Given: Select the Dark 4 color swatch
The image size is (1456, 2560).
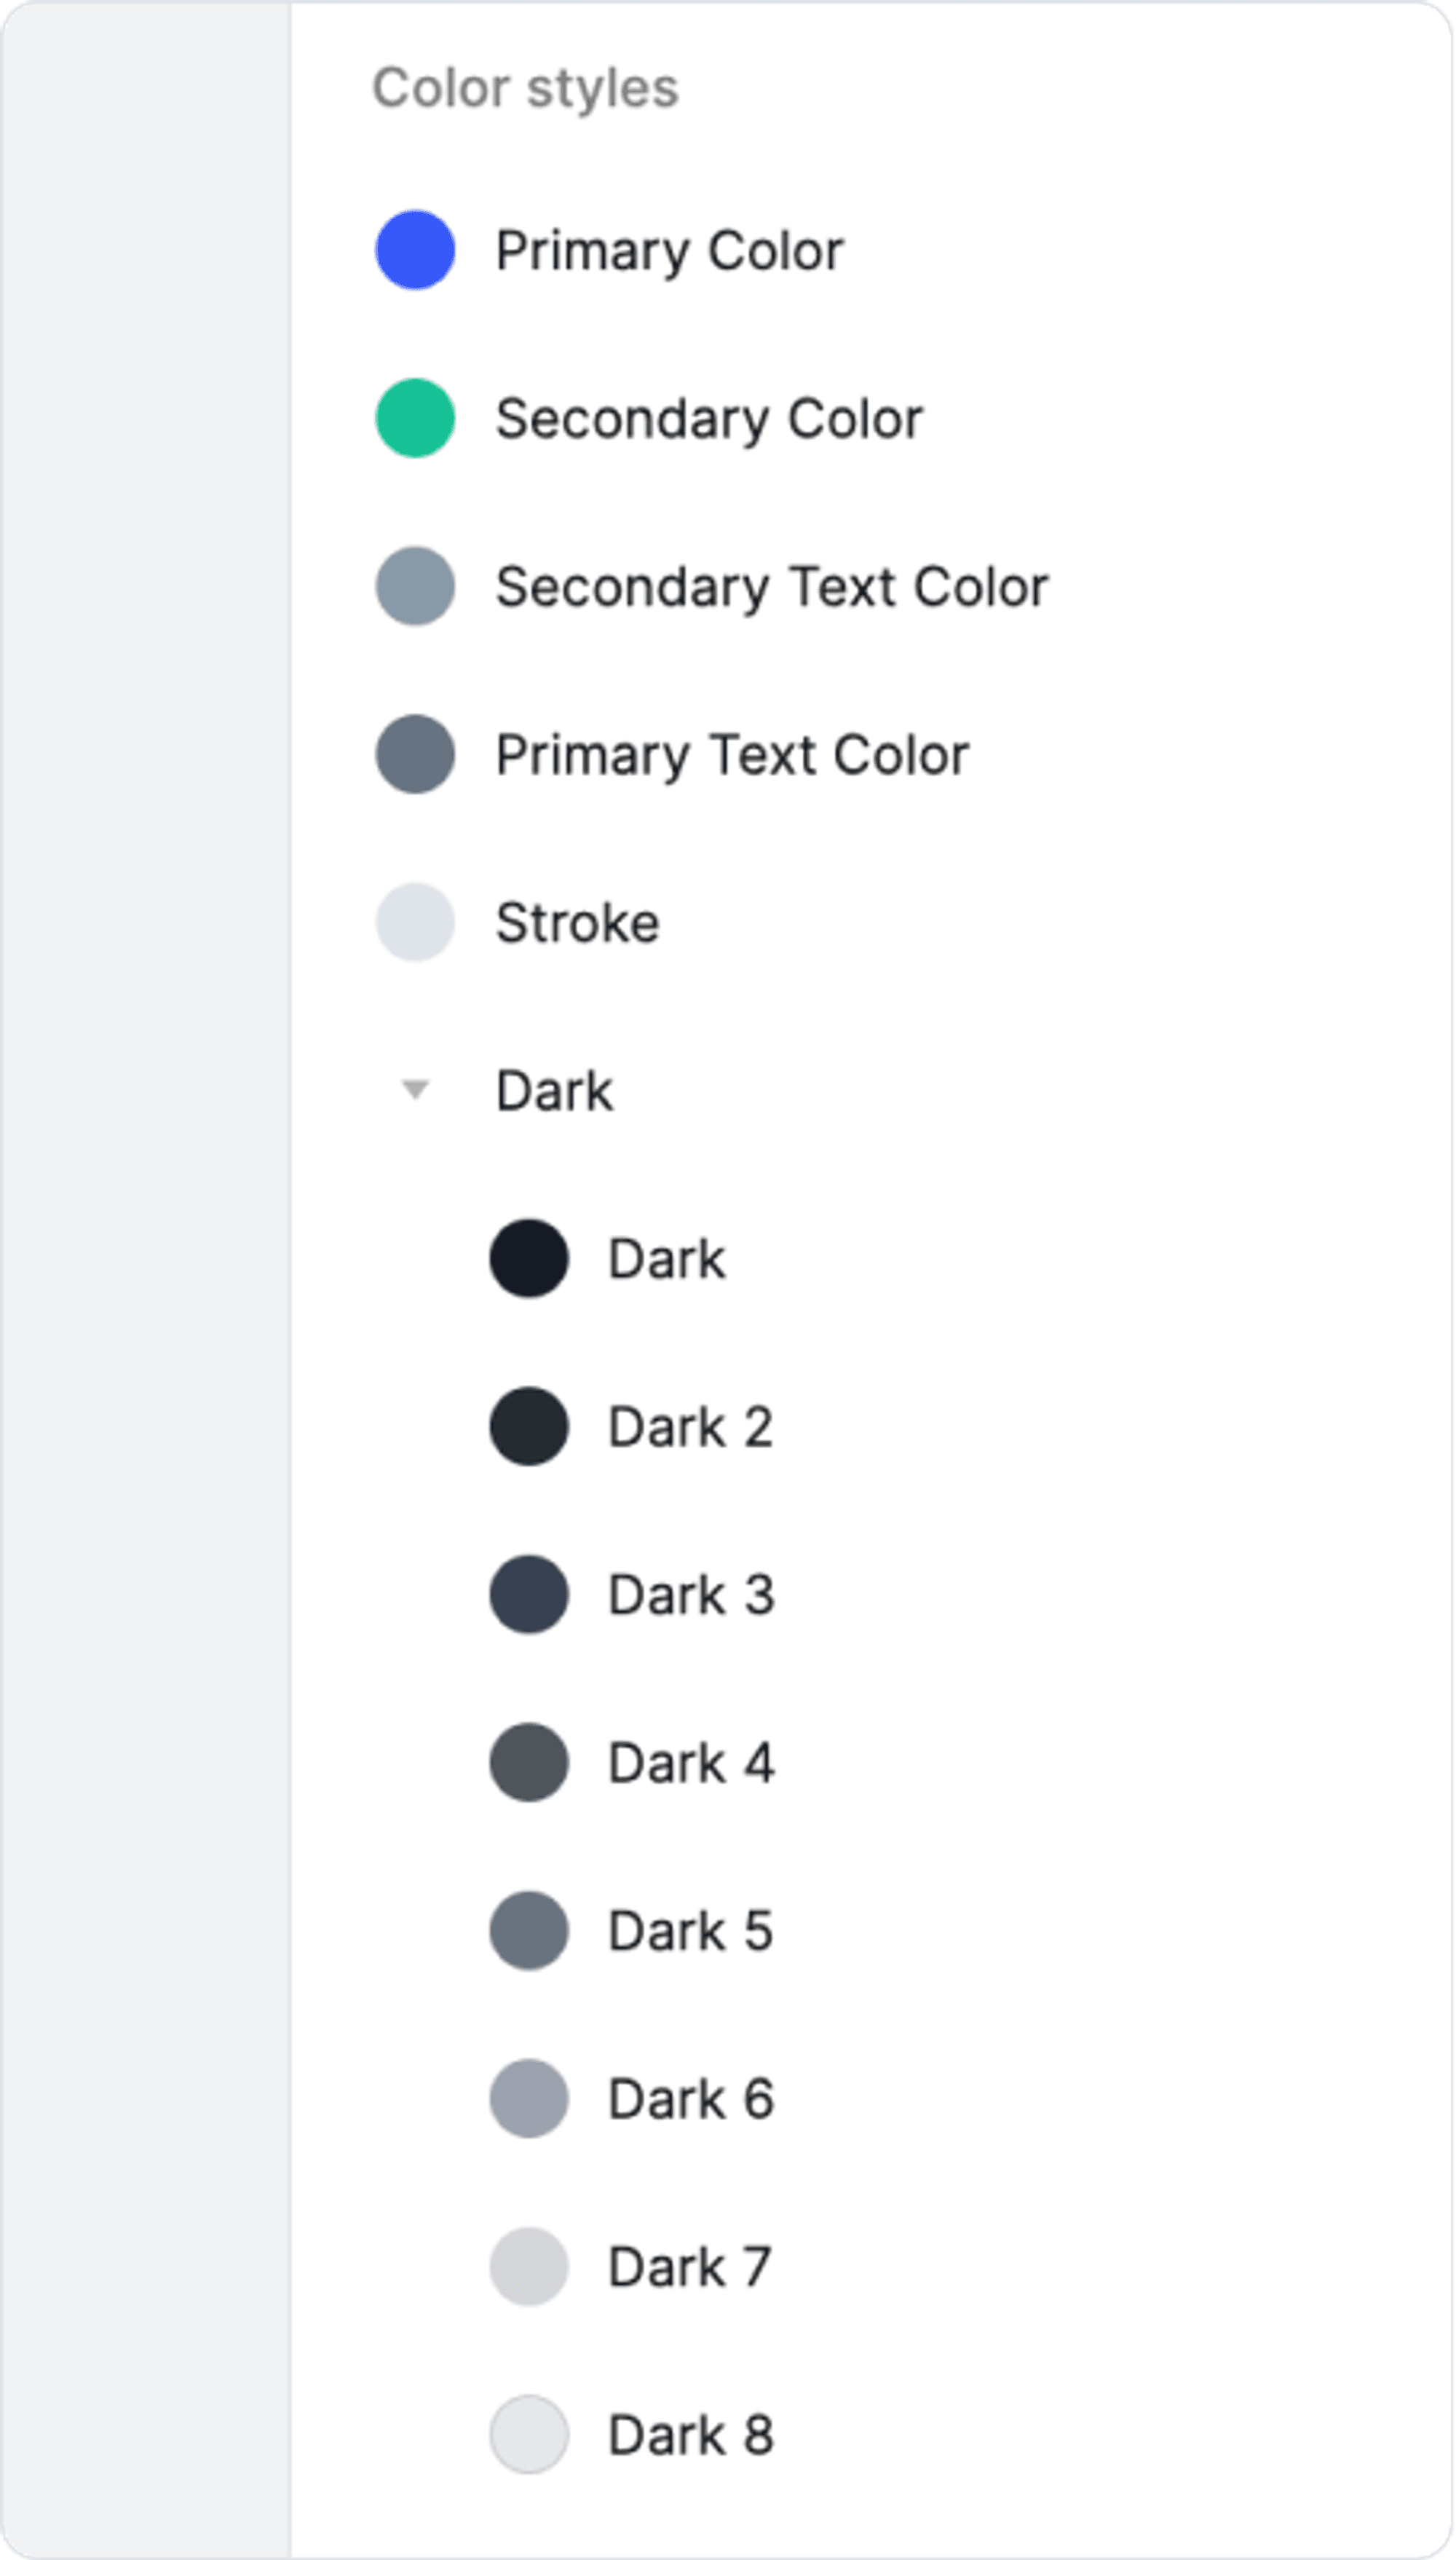Looking at the screenshot, I should tap(529, 1762).
